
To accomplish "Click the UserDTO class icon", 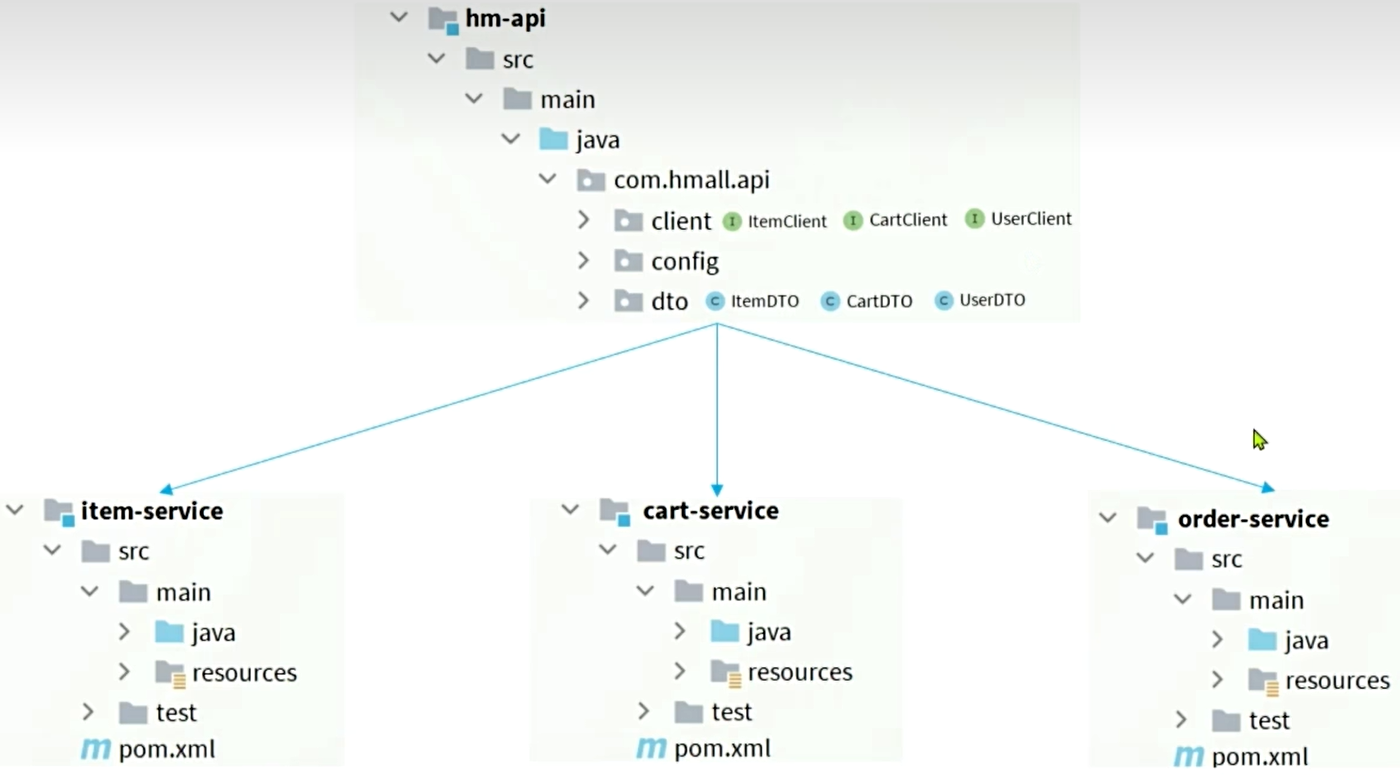I will pos(944,300).
